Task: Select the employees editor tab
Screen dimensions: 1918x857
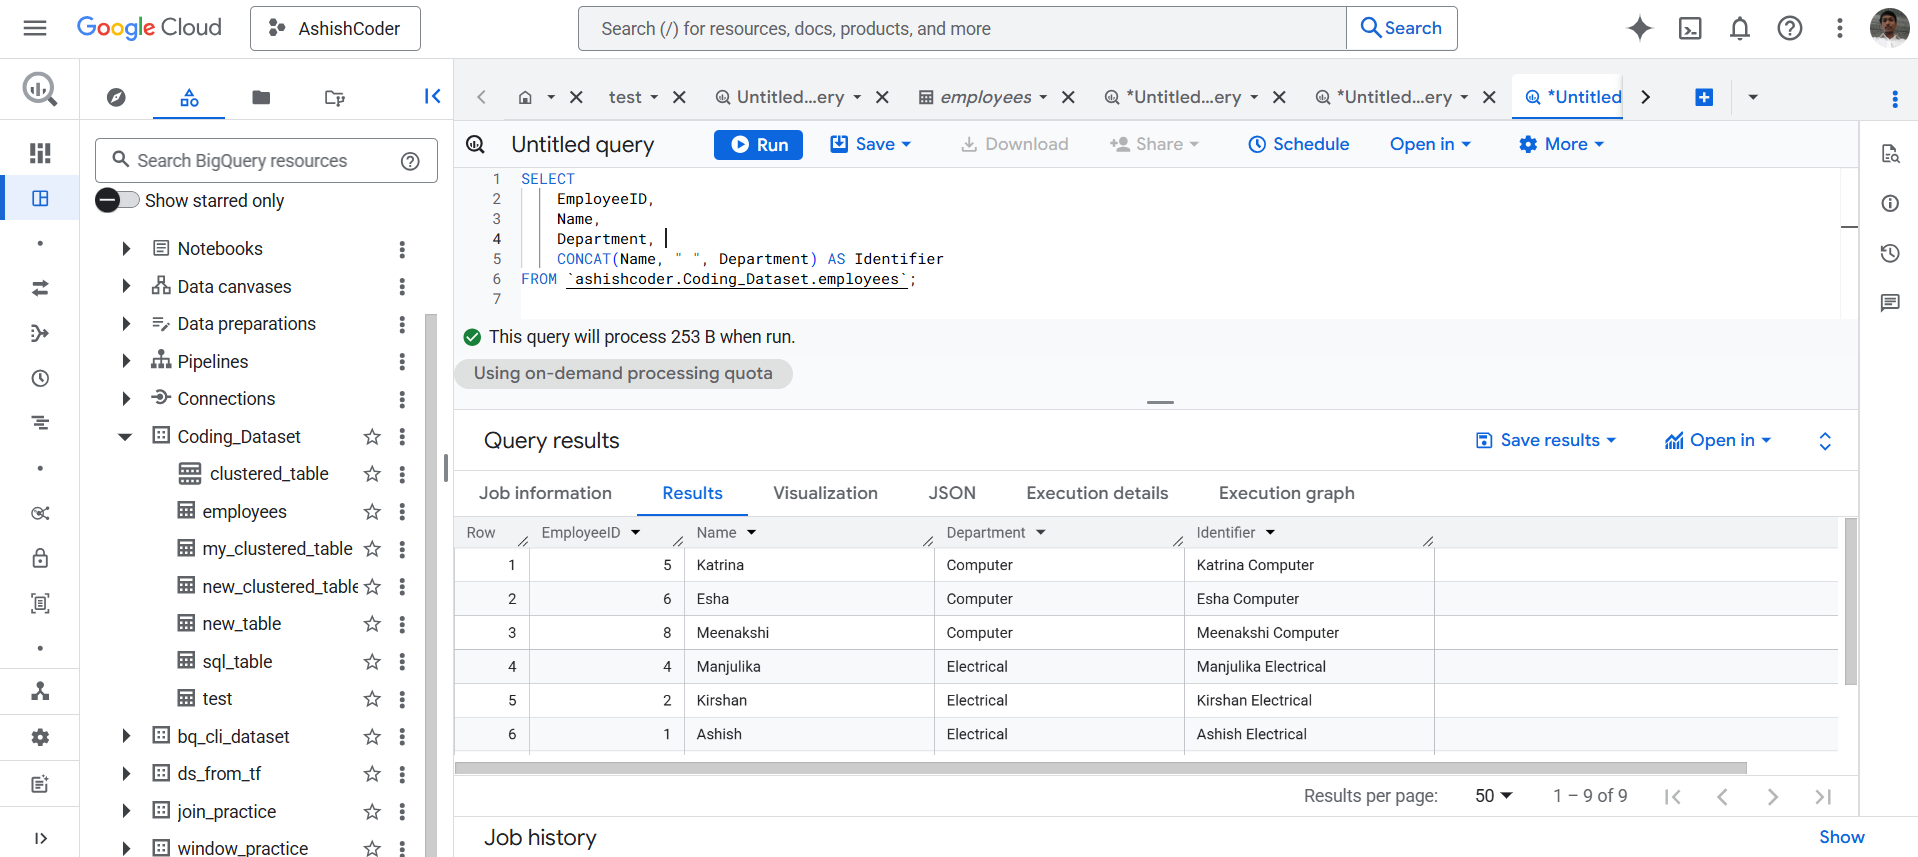Action: coord(984,97)
